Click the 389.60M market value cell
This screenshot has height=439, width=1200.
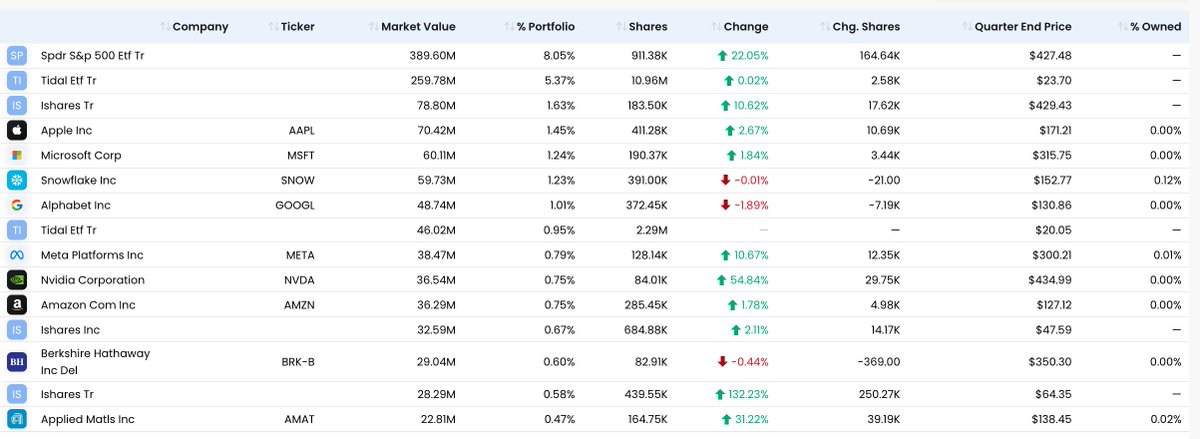[432, 56]
